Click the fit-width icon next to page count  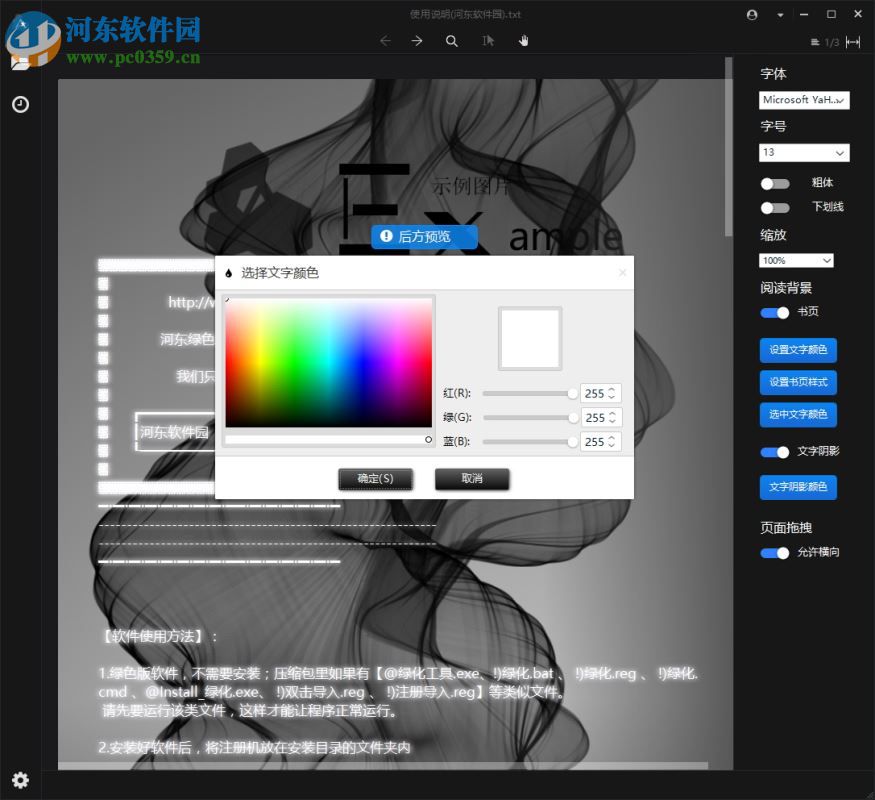click(853, 42)
